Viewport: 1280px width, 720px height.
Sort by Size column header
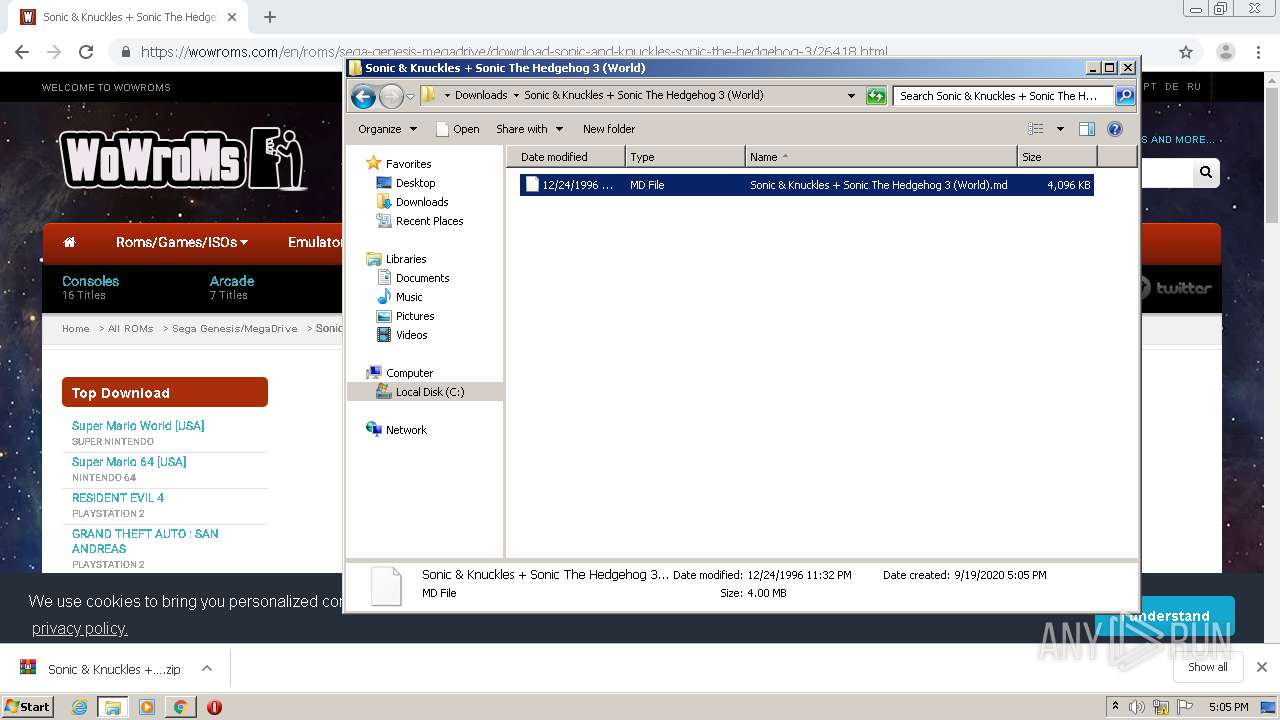[x=1058, y=157]
